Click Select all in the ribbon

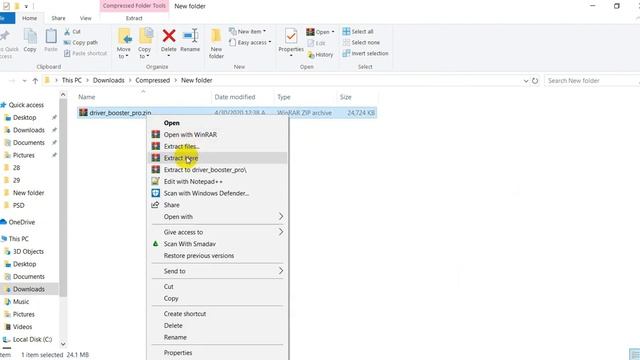click(358, 31)
